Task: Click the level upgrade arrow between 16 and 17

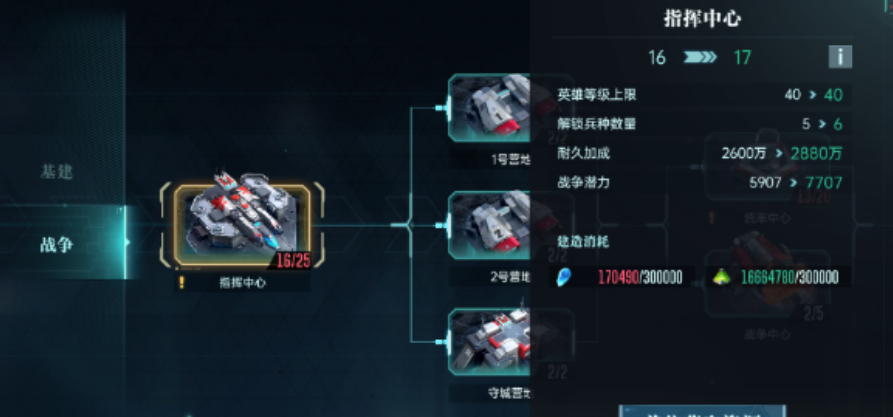Action: (700, 57)
